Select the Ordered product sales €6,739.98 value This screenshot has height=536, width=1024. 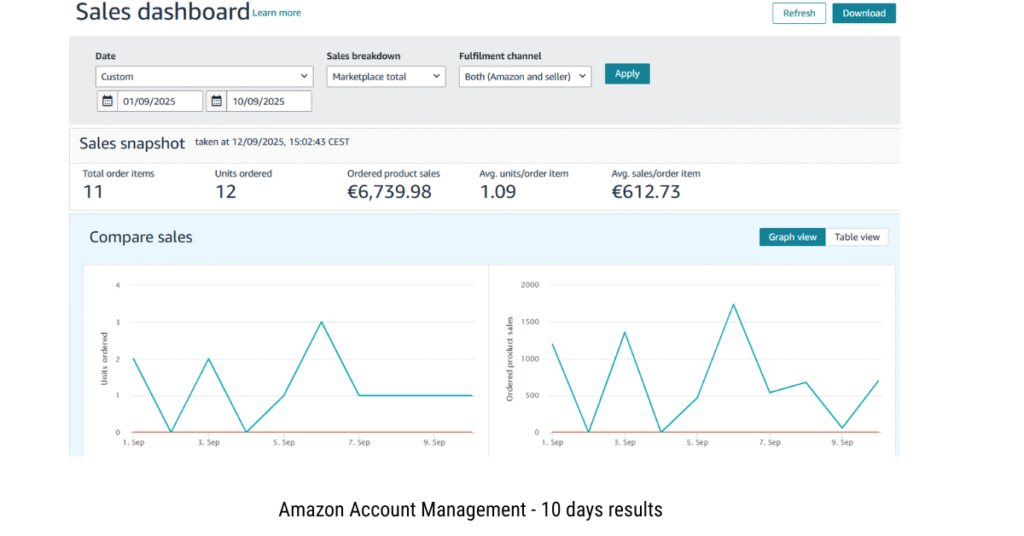(389, 191)
